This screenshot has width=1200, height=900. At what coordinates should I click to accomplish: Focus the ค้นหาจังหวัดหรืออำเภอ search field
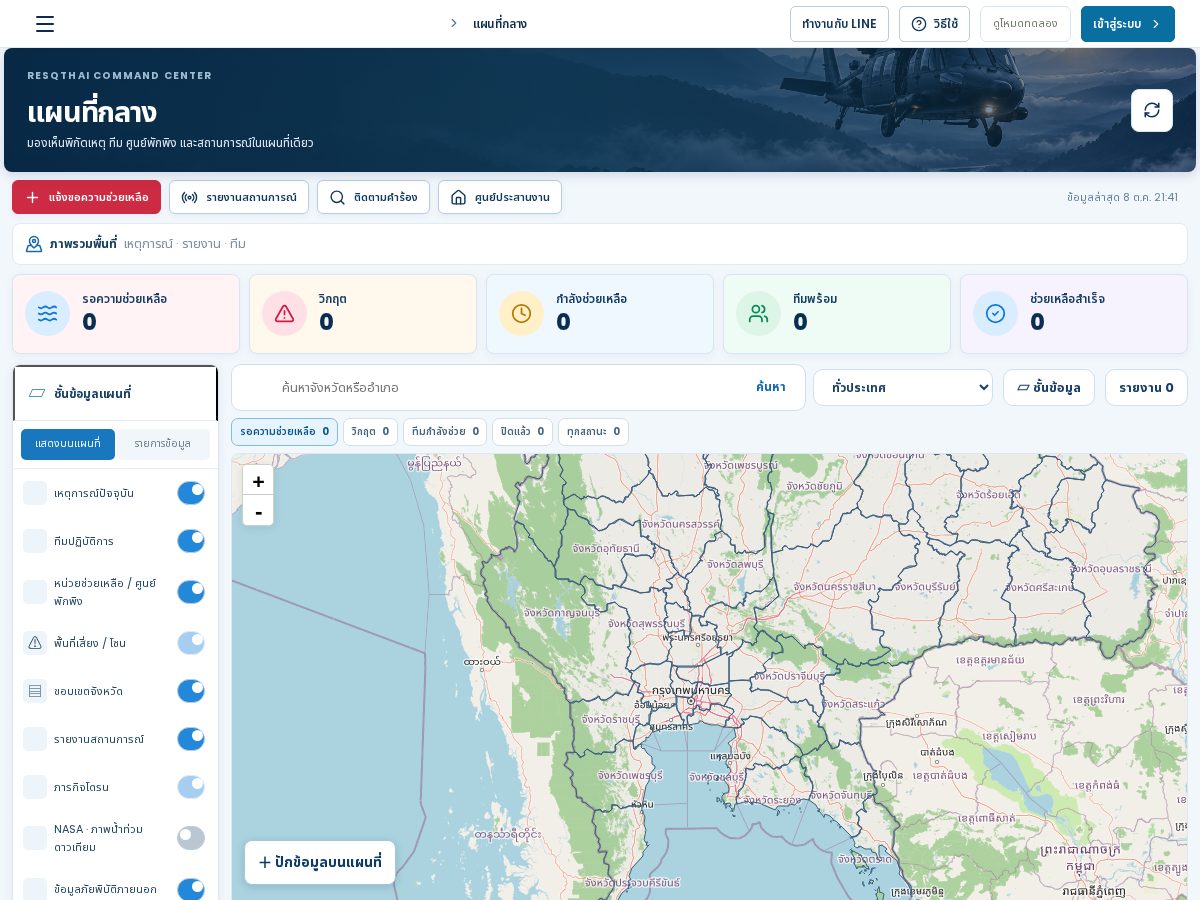point(510,387)
